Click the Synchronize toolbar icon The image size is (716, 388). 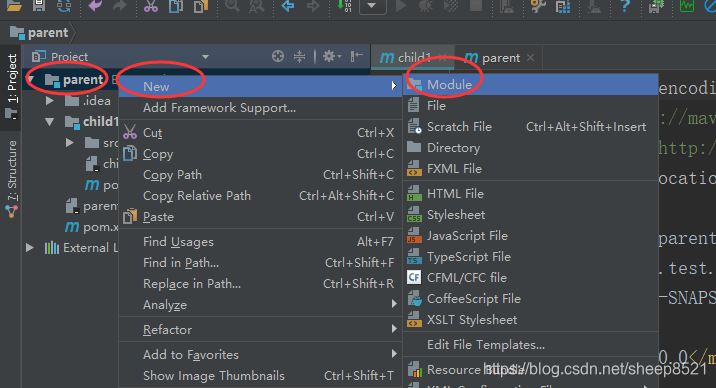(x=64, y=5)
